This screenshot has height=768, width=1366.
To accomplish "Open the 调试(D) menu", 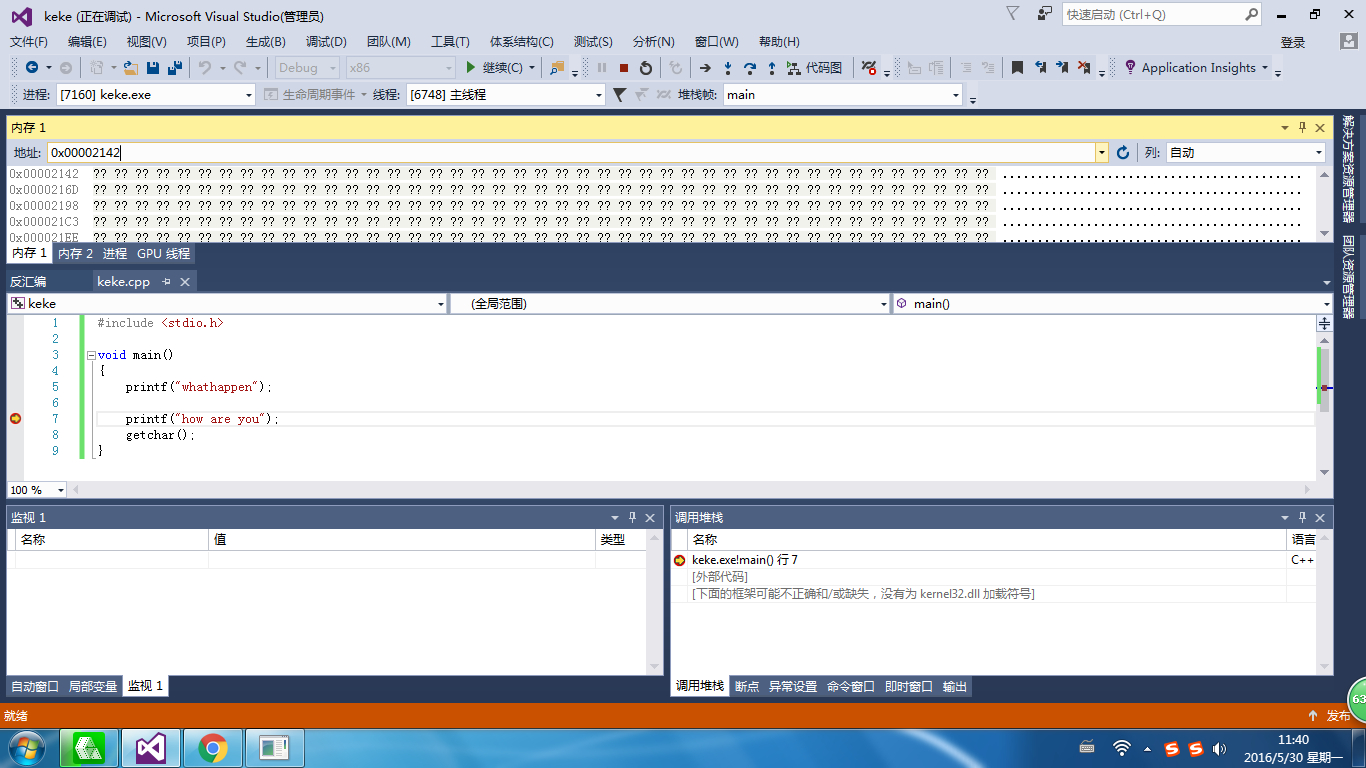I will point(326,42).
